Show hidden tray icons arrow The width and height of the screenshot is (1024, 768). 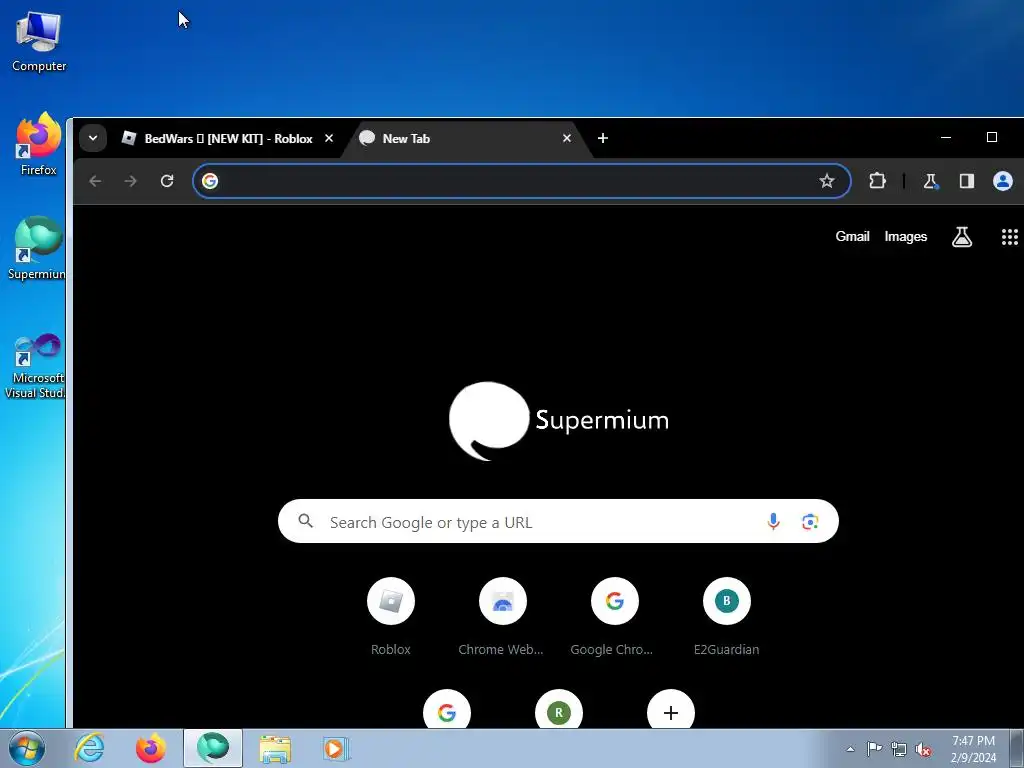coord(850,749)
